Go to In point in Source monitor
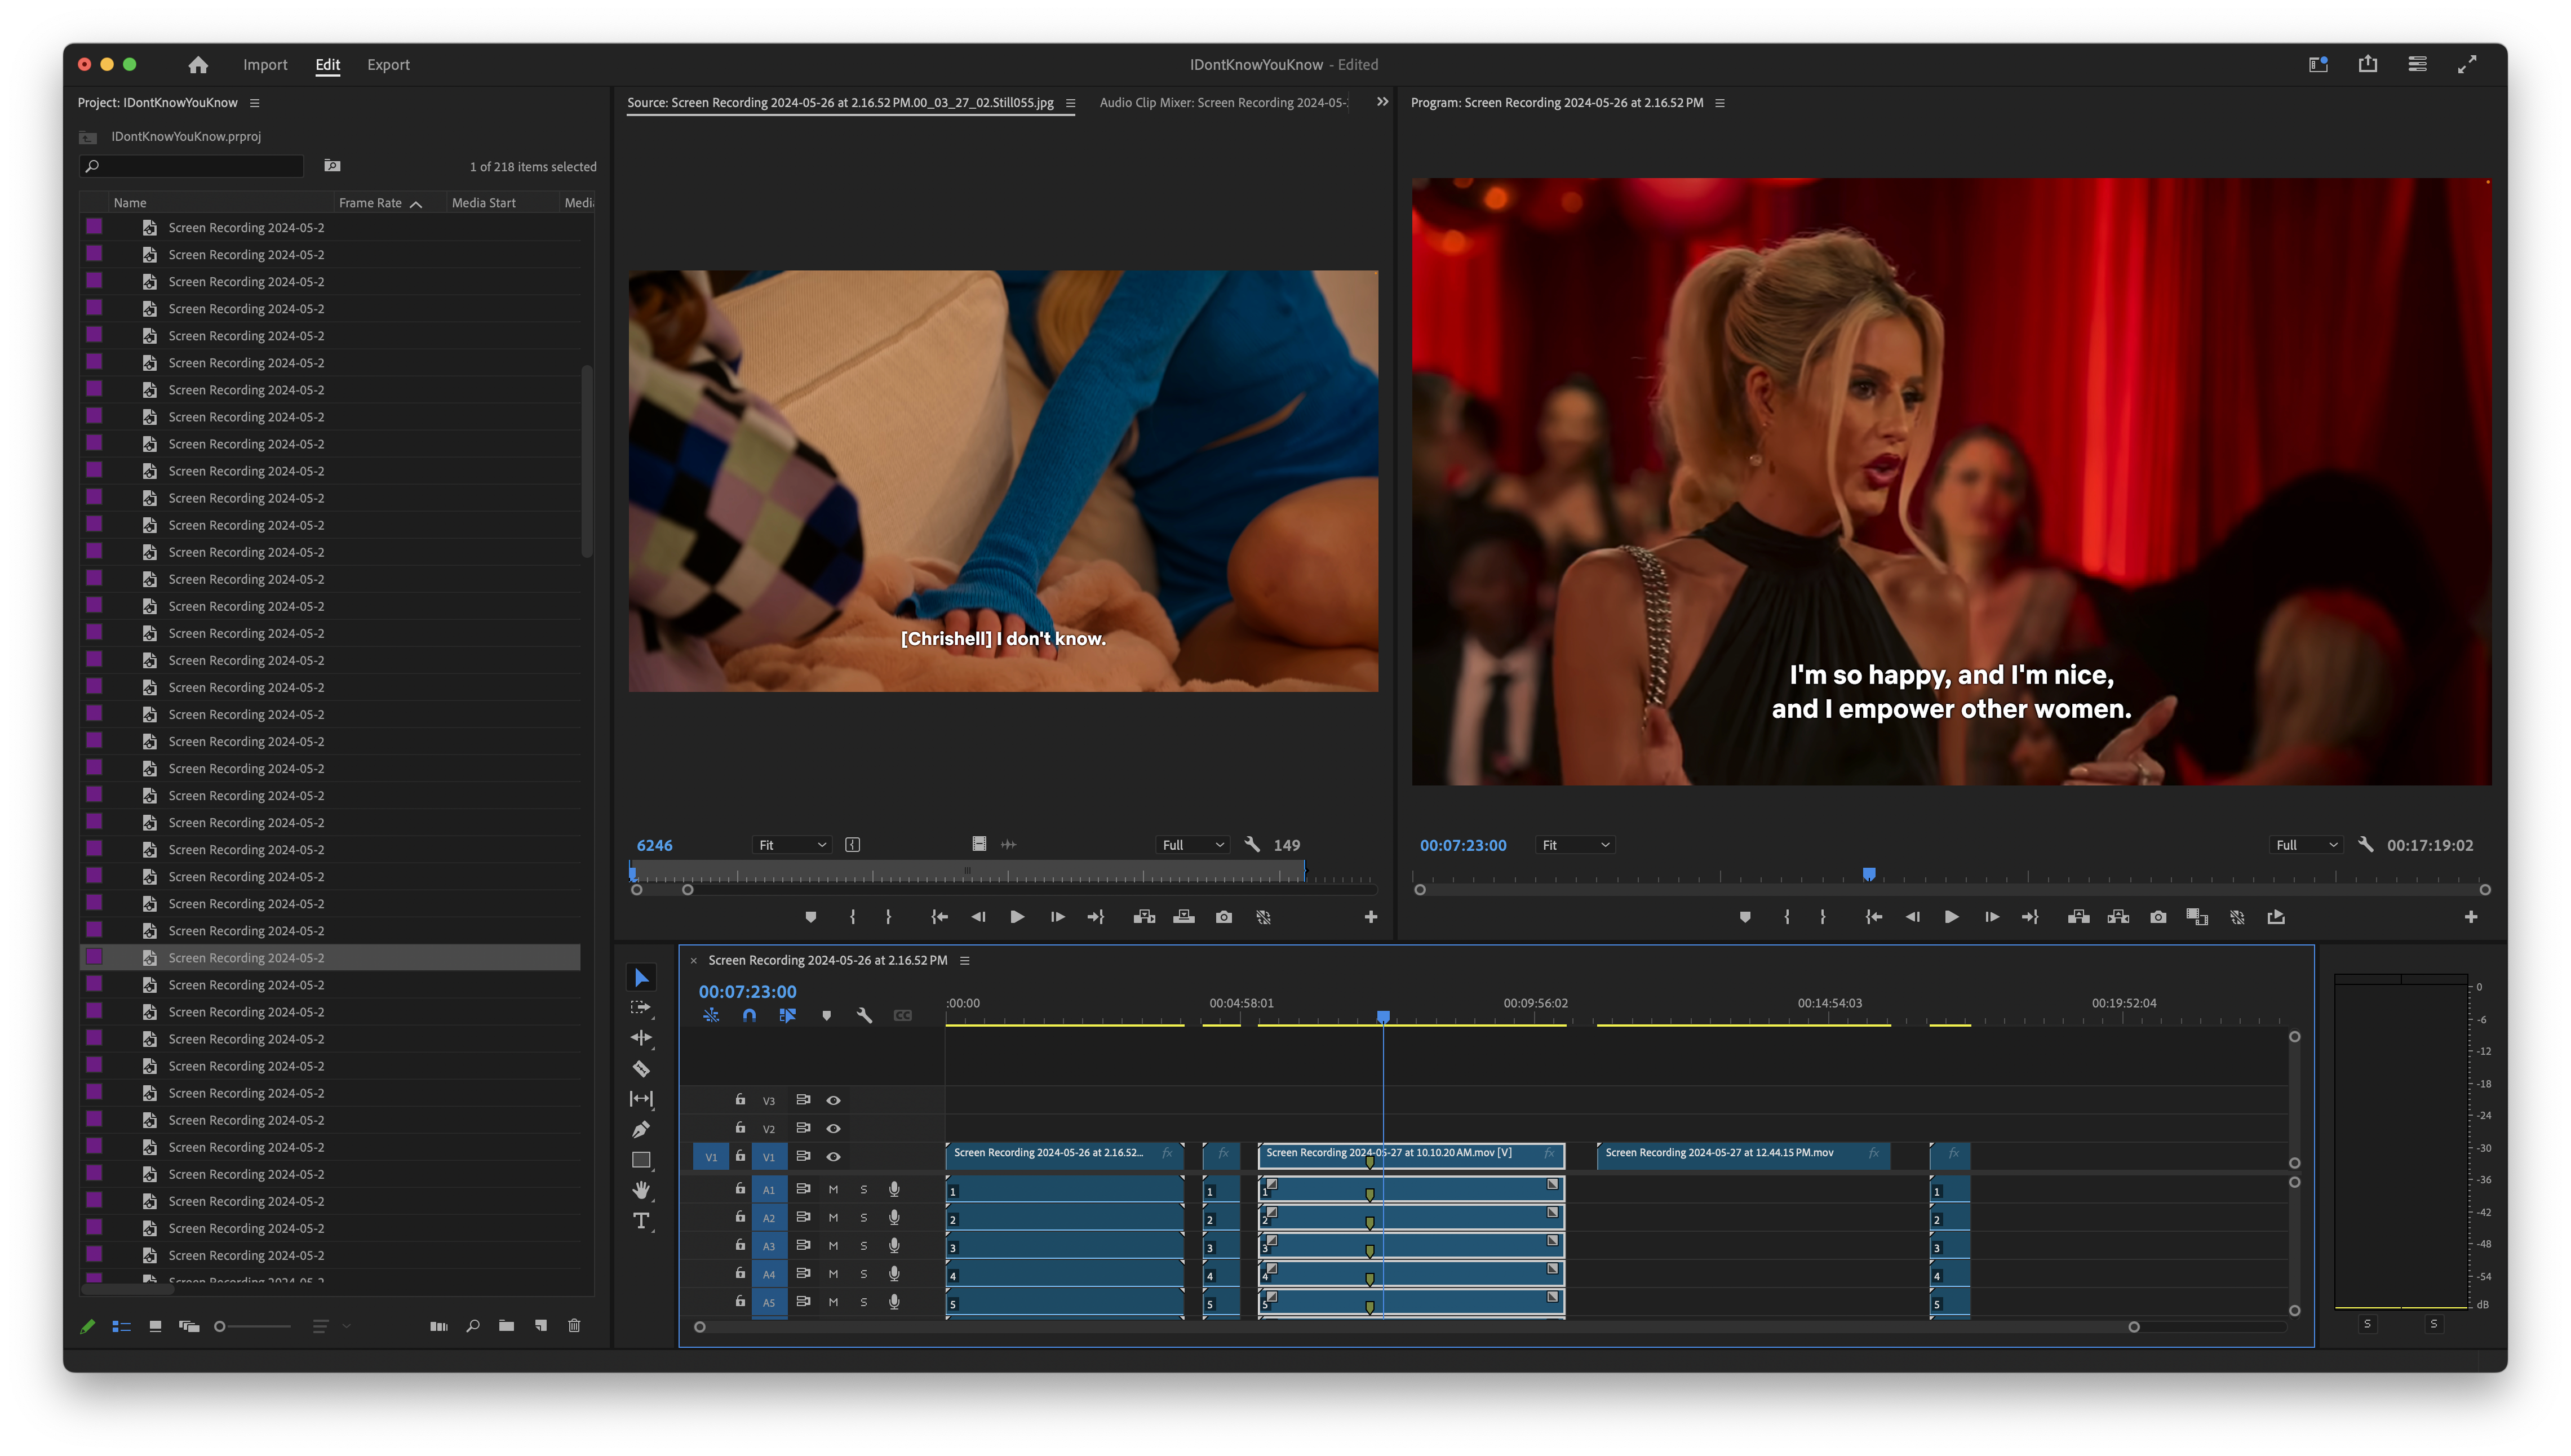This screenshot has width=2571, height=1456. 938,917
